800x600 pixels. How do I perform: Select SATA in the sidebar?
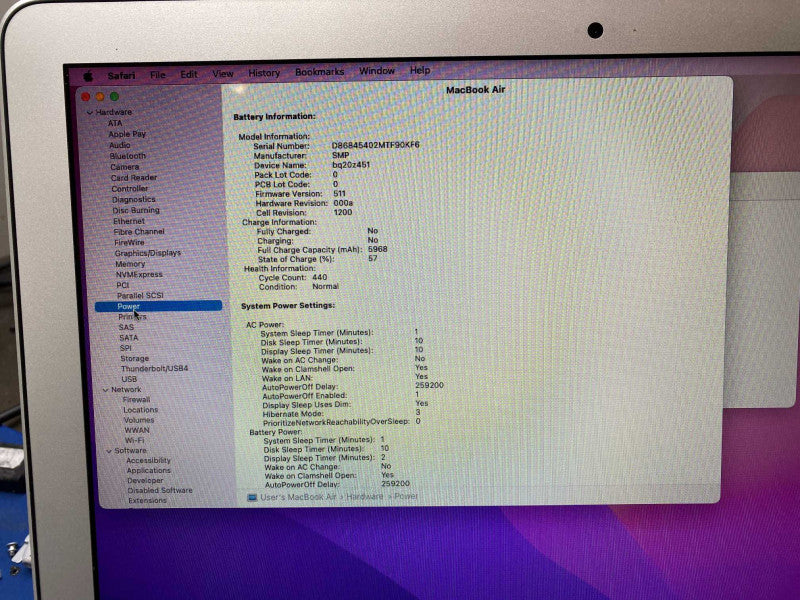[x=129, y=338]
